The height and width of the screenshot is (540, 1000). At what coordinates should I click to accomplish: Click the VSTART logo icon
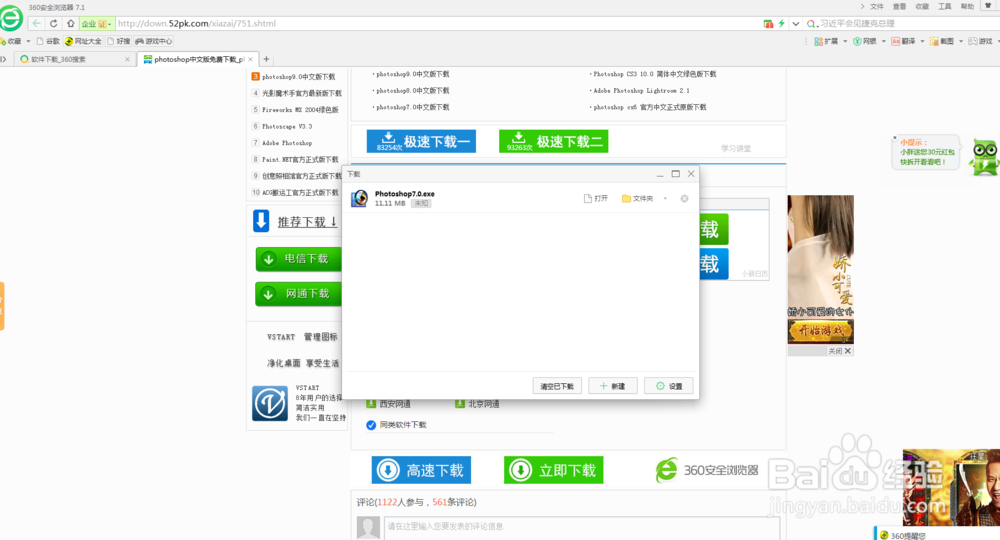click(x=270, y=403)
